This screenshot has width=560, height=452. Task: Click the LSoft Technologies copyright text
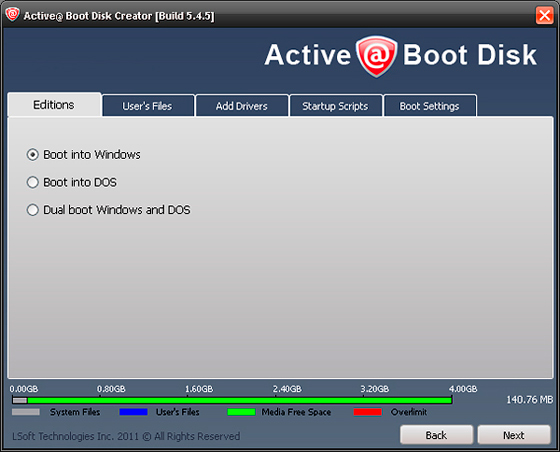click(x=126, y=436)
